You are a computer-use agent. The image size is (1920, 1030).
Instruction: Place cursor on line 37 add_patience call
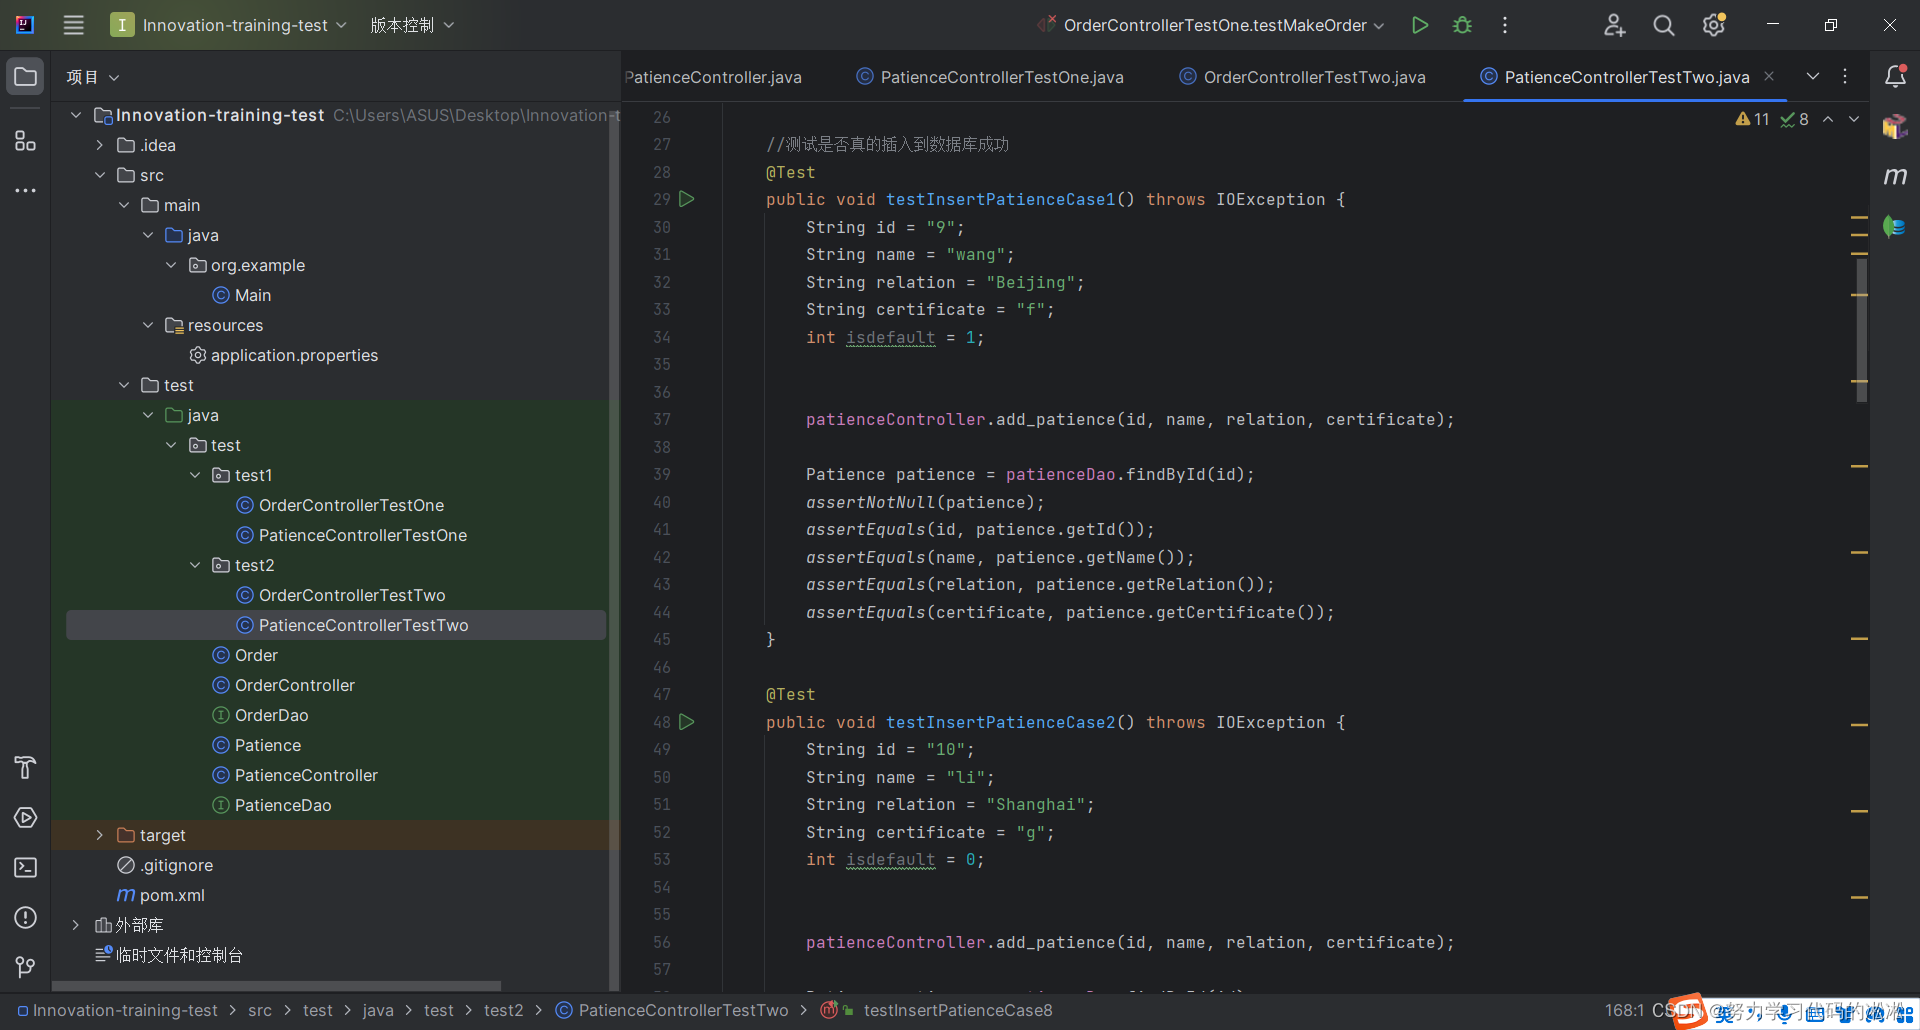1130,419
